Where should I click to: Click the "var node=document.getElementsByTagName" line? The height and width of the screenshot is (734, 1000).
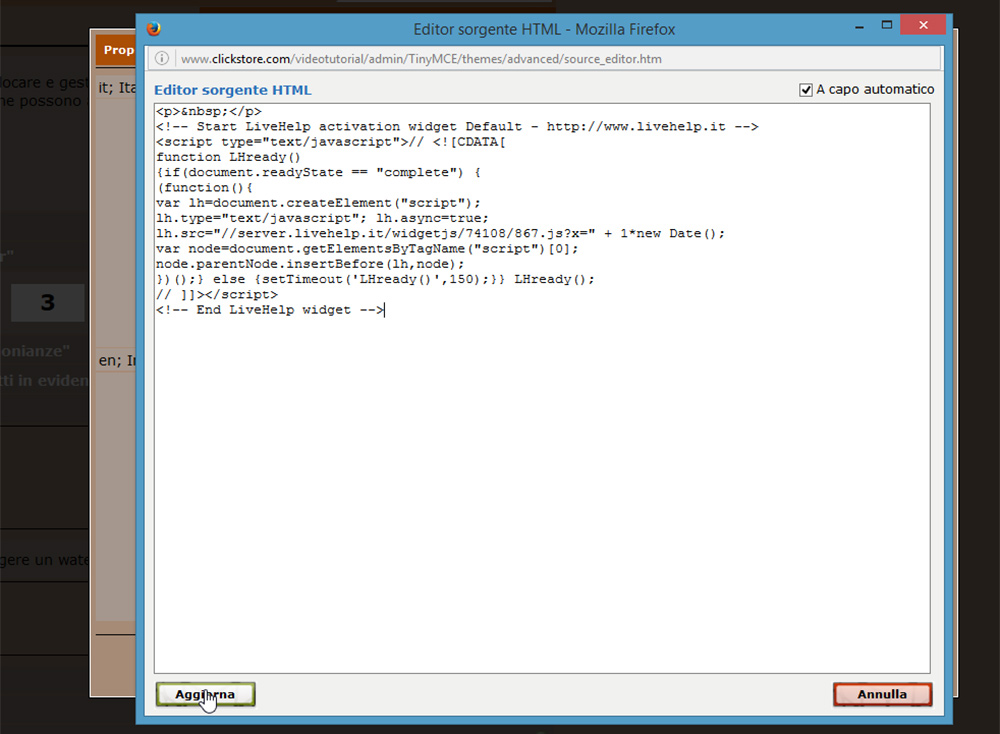[x=367, y=249]
